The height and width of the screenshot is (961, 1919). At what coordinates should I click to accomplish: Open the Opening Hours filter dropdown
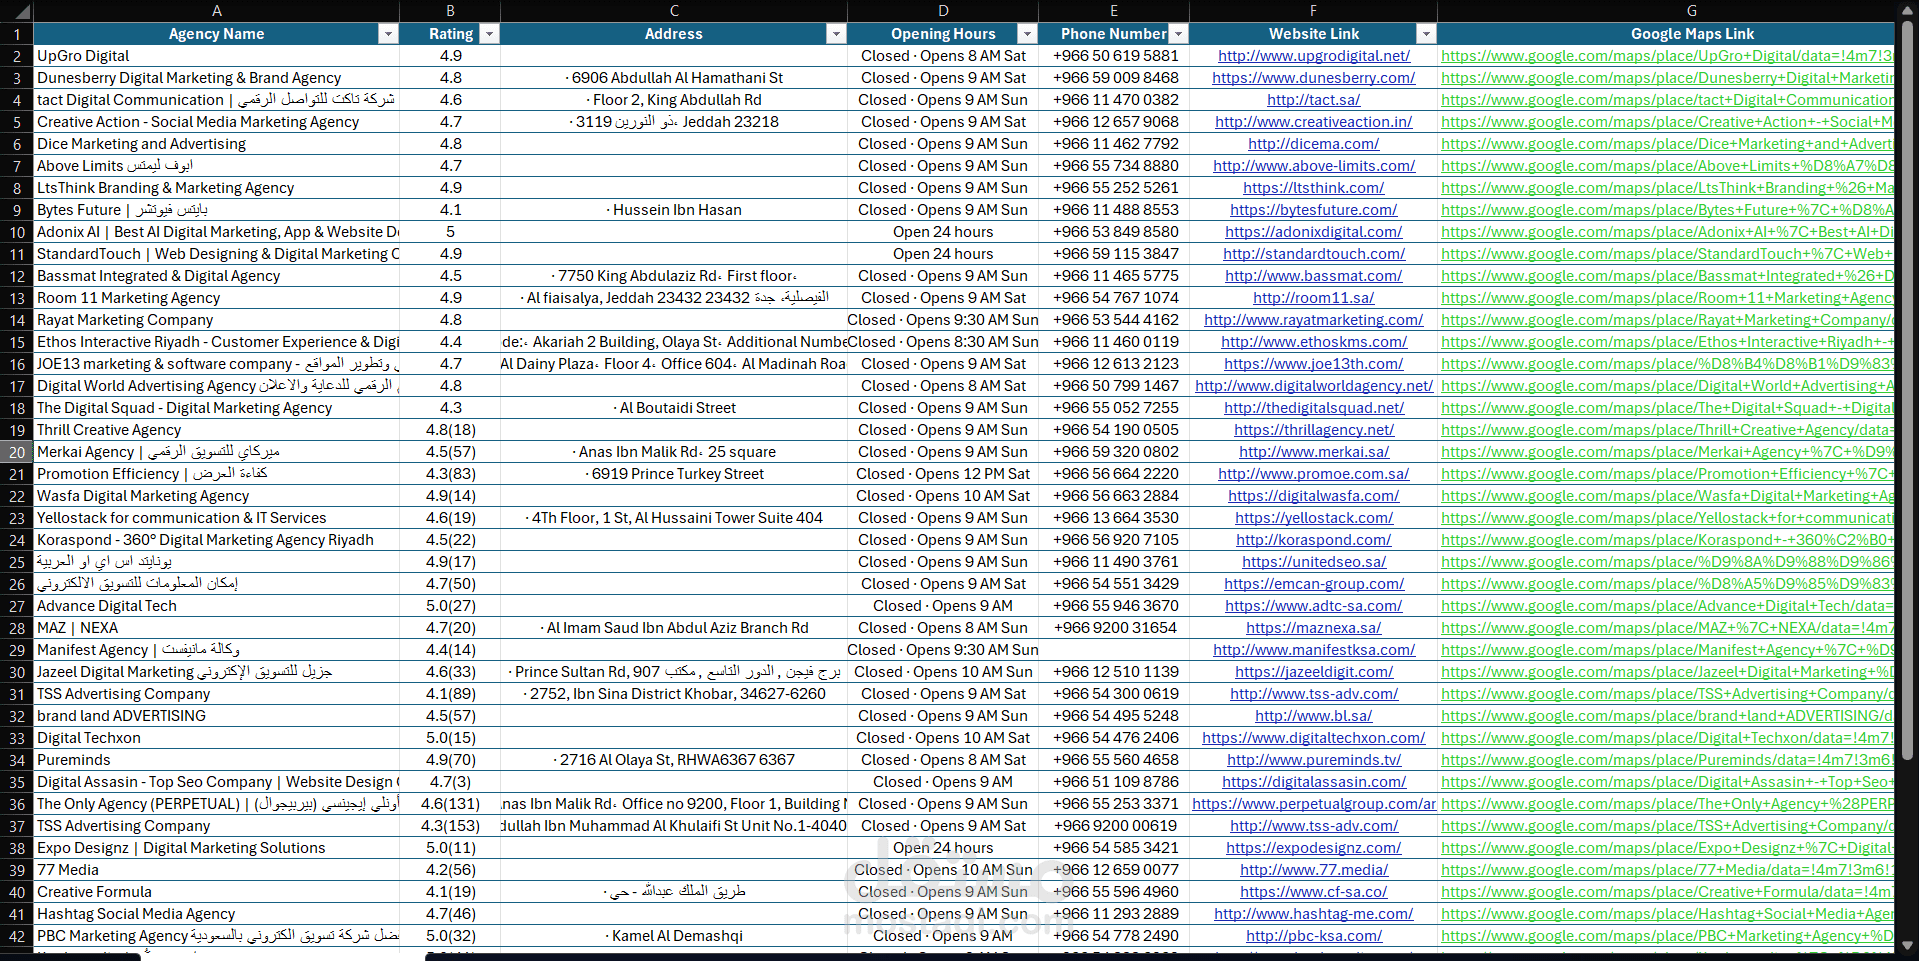(1027, 34)
